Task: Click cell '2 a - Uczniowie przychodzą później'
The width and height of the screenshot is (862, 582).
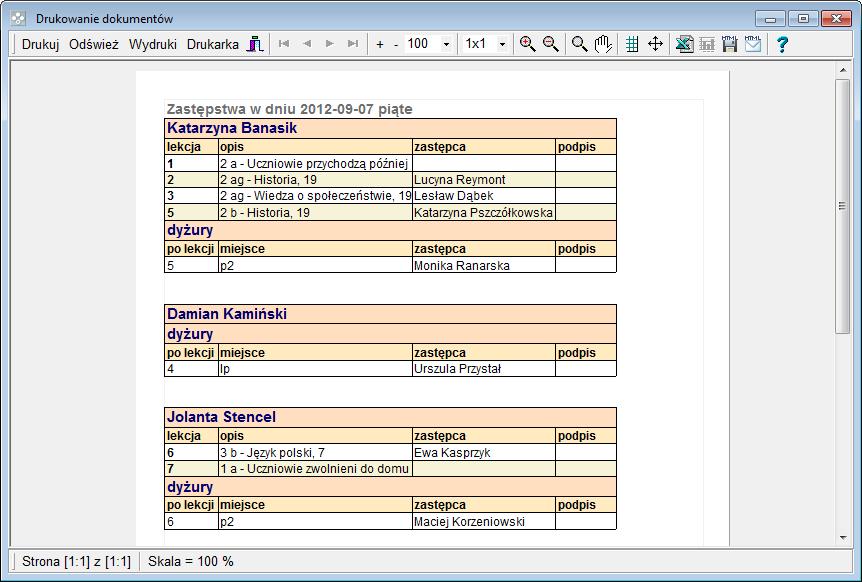Action: click(315, 163)
